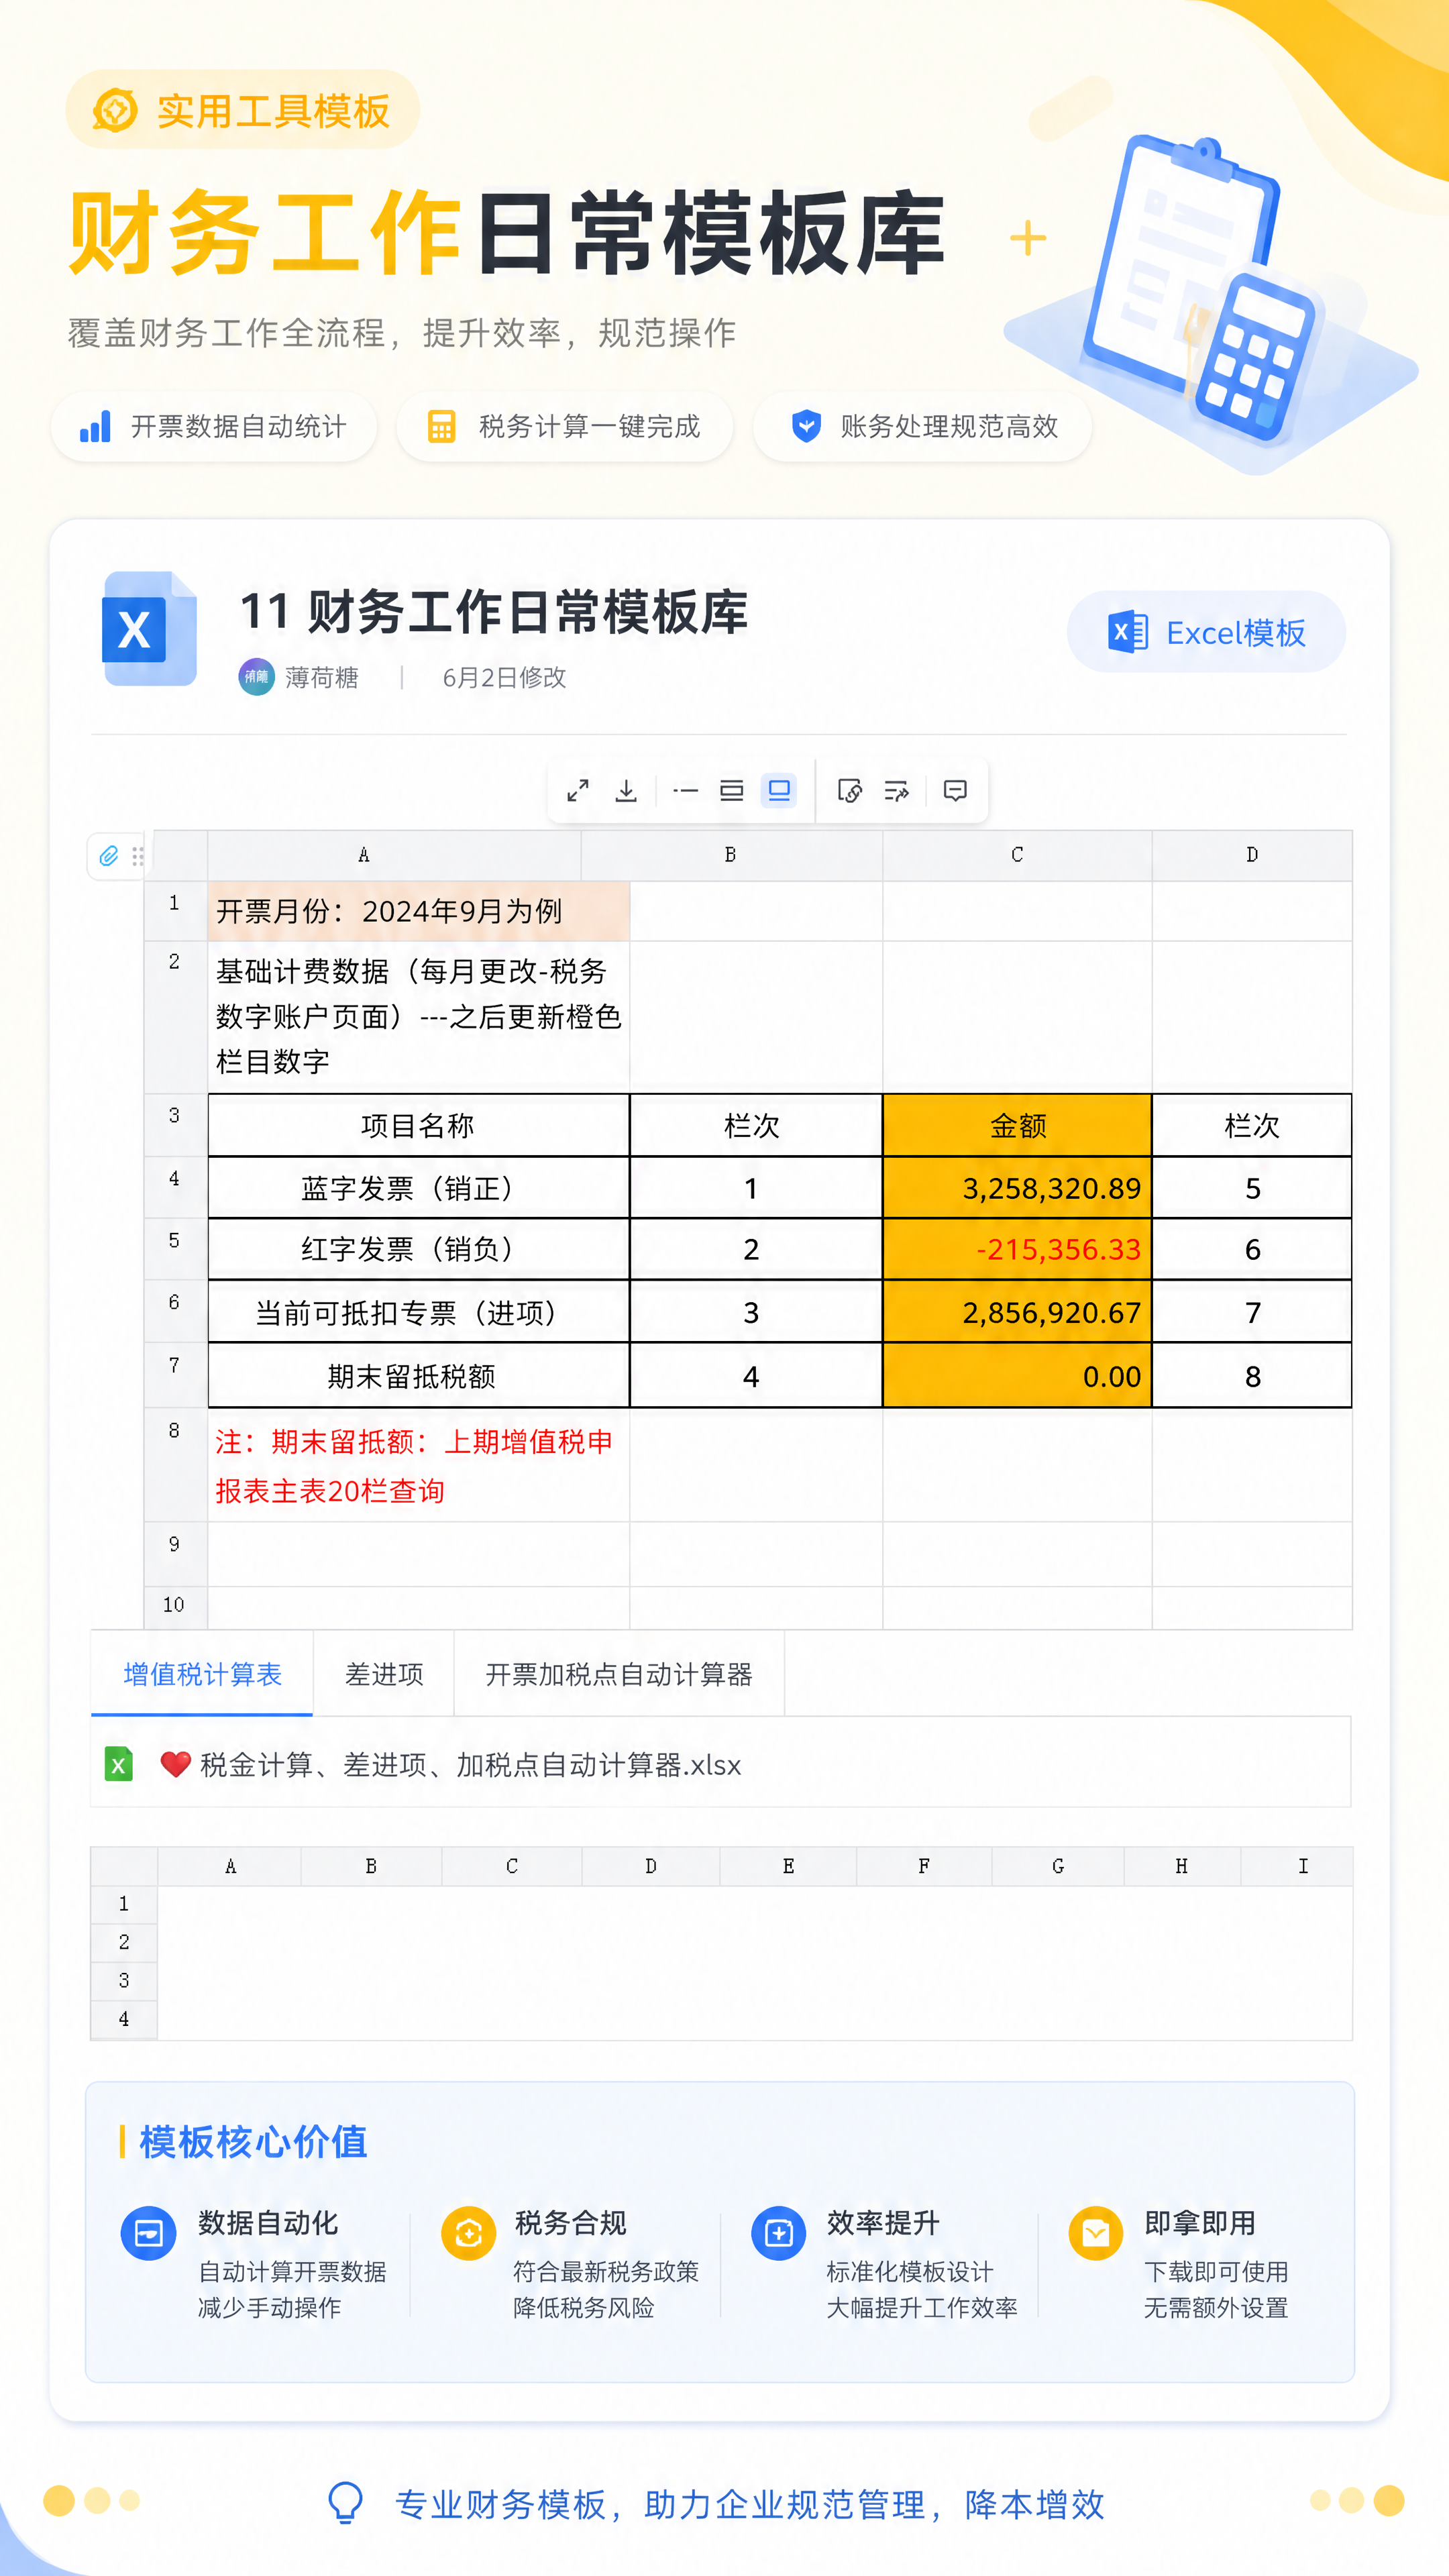Image resolution: width=1449 pixels, height=2576 pixels.
Task: Click the 税务计算一键完成 pill
Action: [565, 426]
